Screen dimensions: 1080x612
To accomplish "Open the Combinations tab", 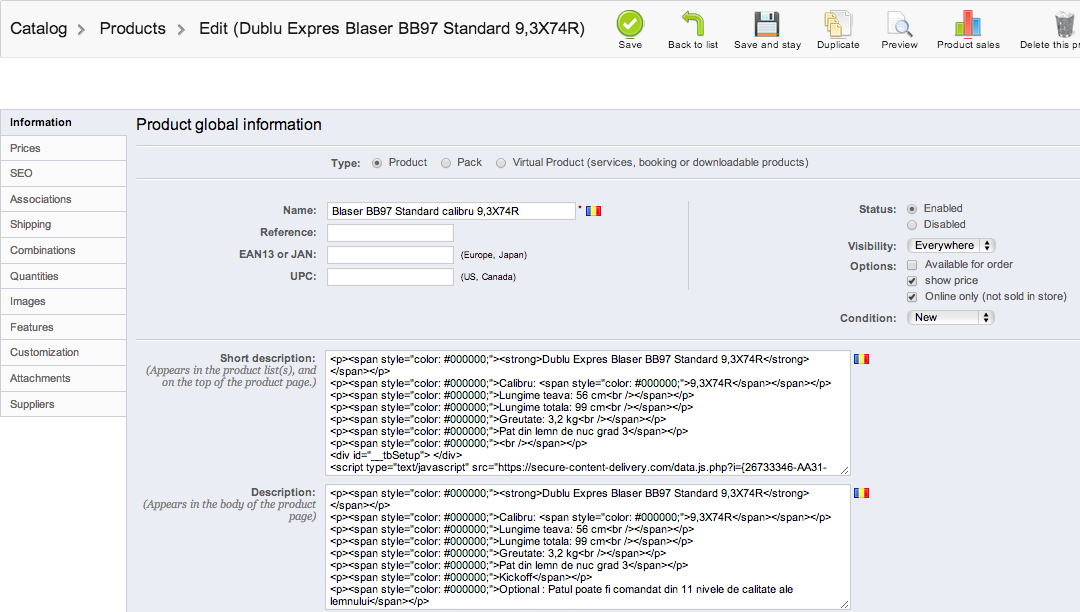I will 63,251.
